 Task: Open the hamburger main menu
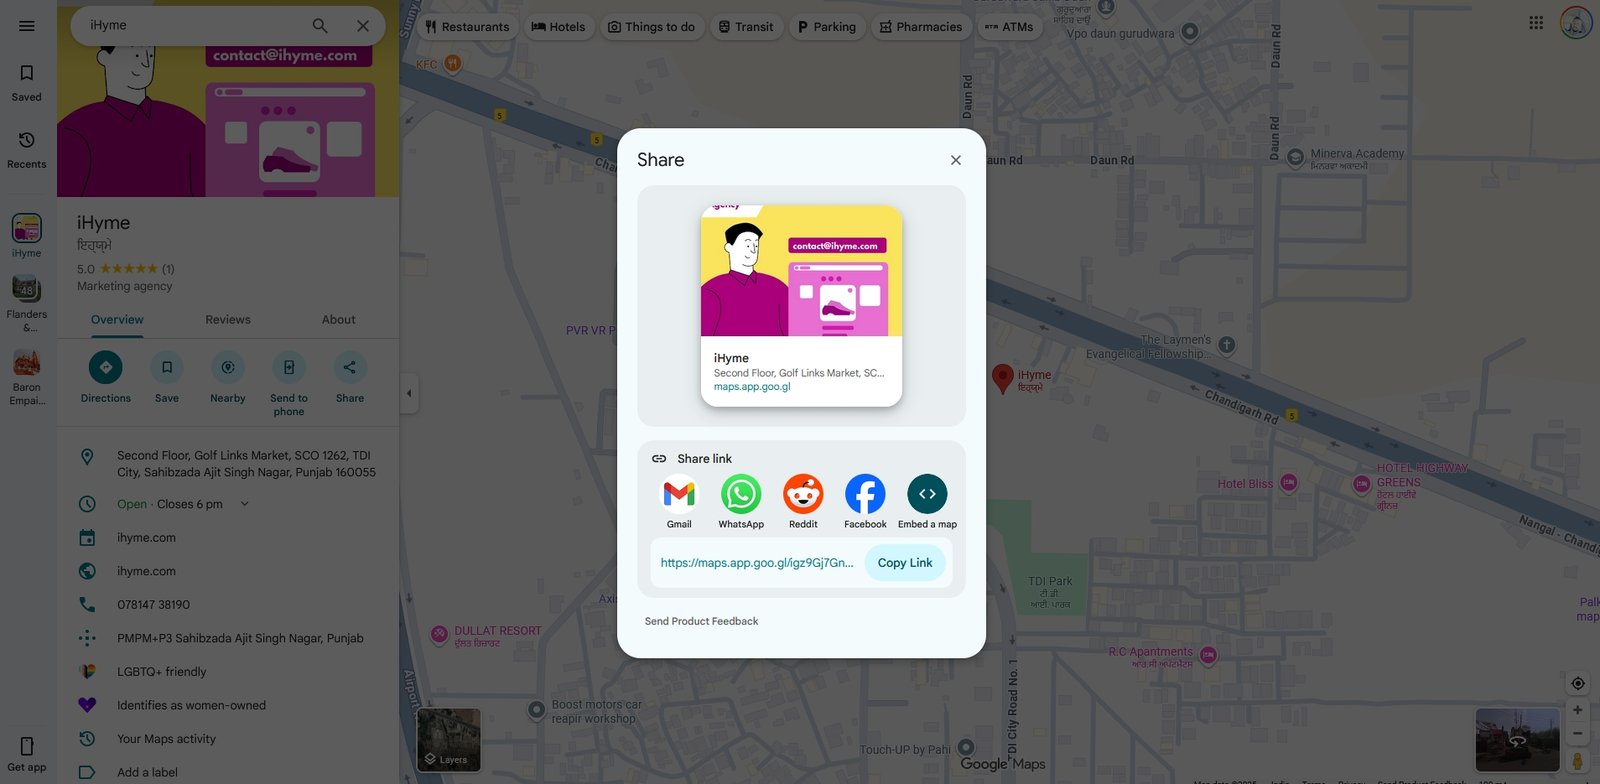pos(27,26)
